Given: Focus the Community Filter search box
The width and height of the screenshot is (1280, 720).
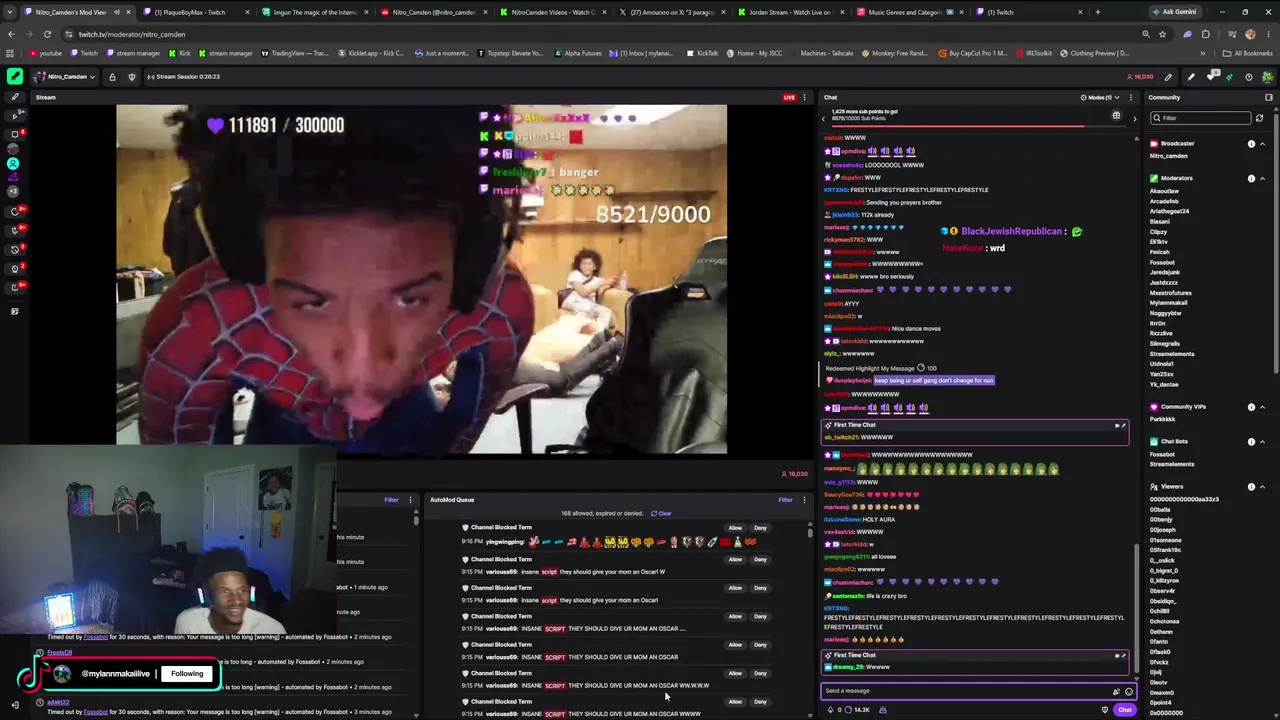Looking at the screenshot, I should click(x=1201, y=118).
